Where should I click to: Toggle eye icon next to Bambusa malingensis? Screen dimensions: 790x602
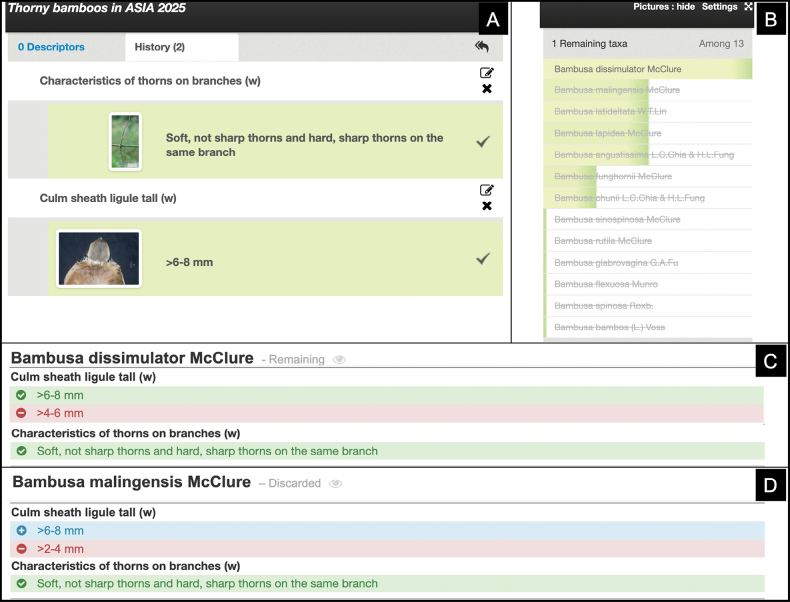pyautogui.click(x=336, y=484)
